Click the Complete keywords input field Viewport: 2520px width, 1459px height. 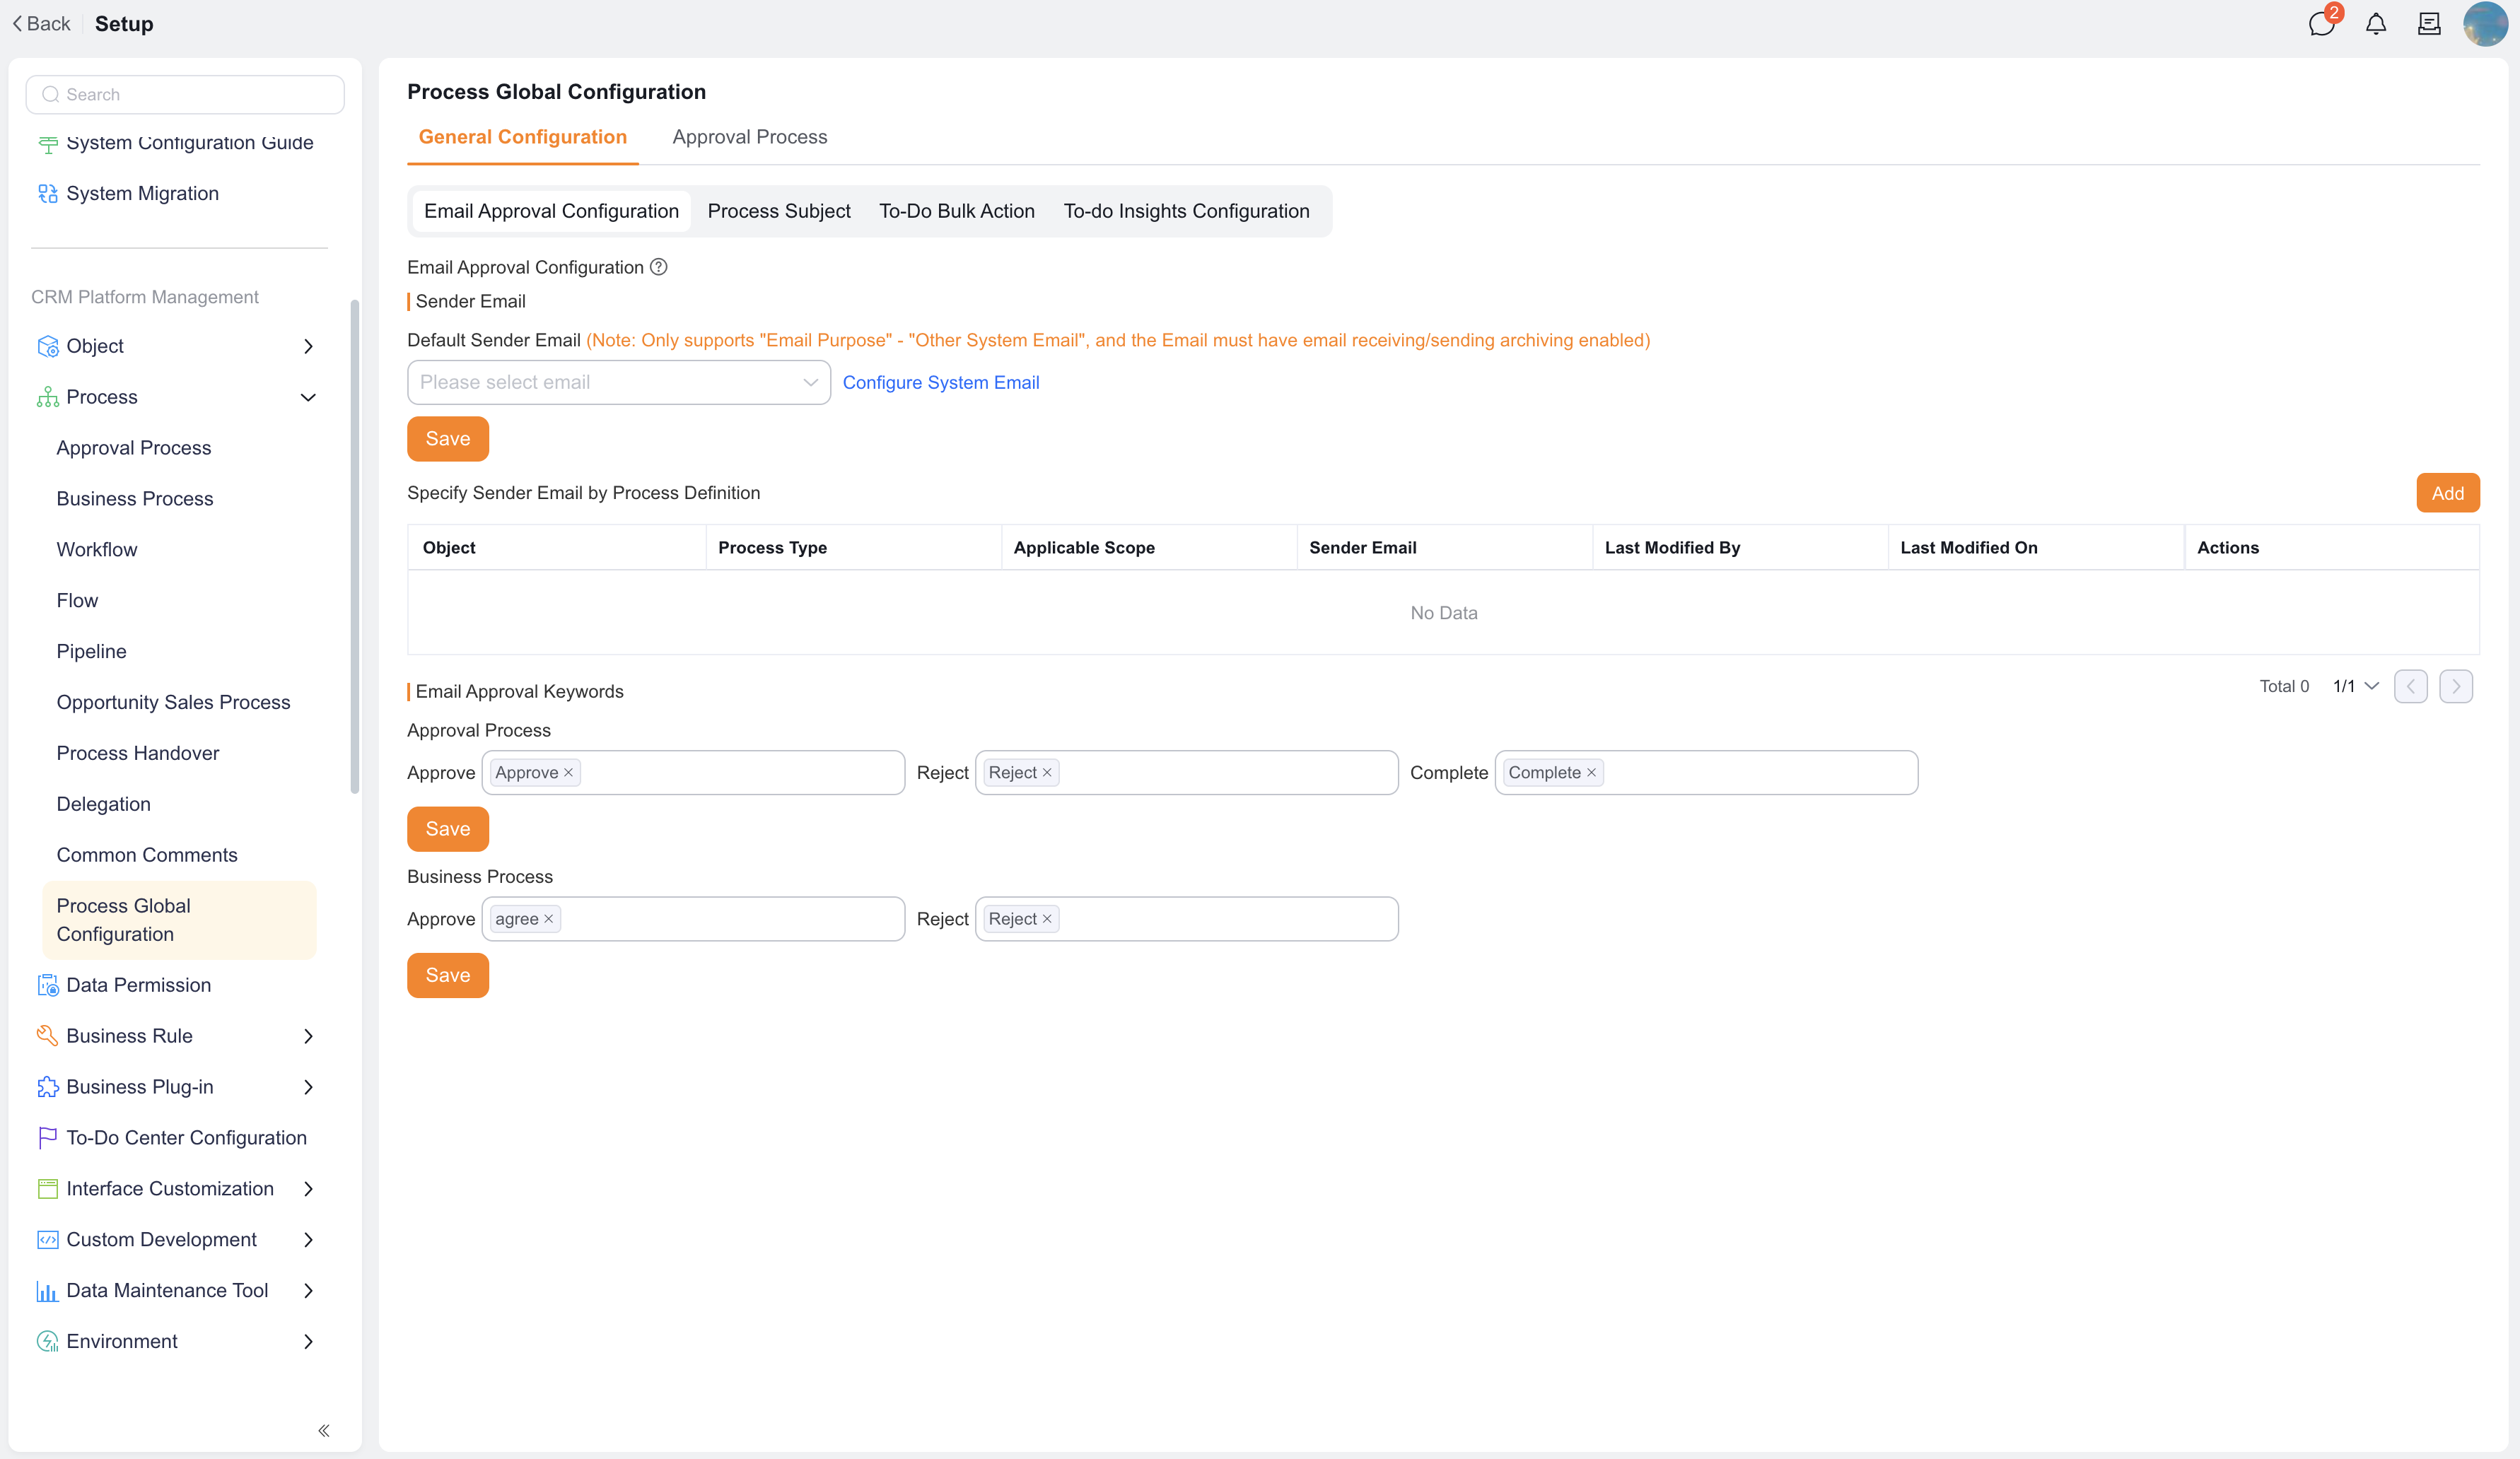tap(1706, 773)
